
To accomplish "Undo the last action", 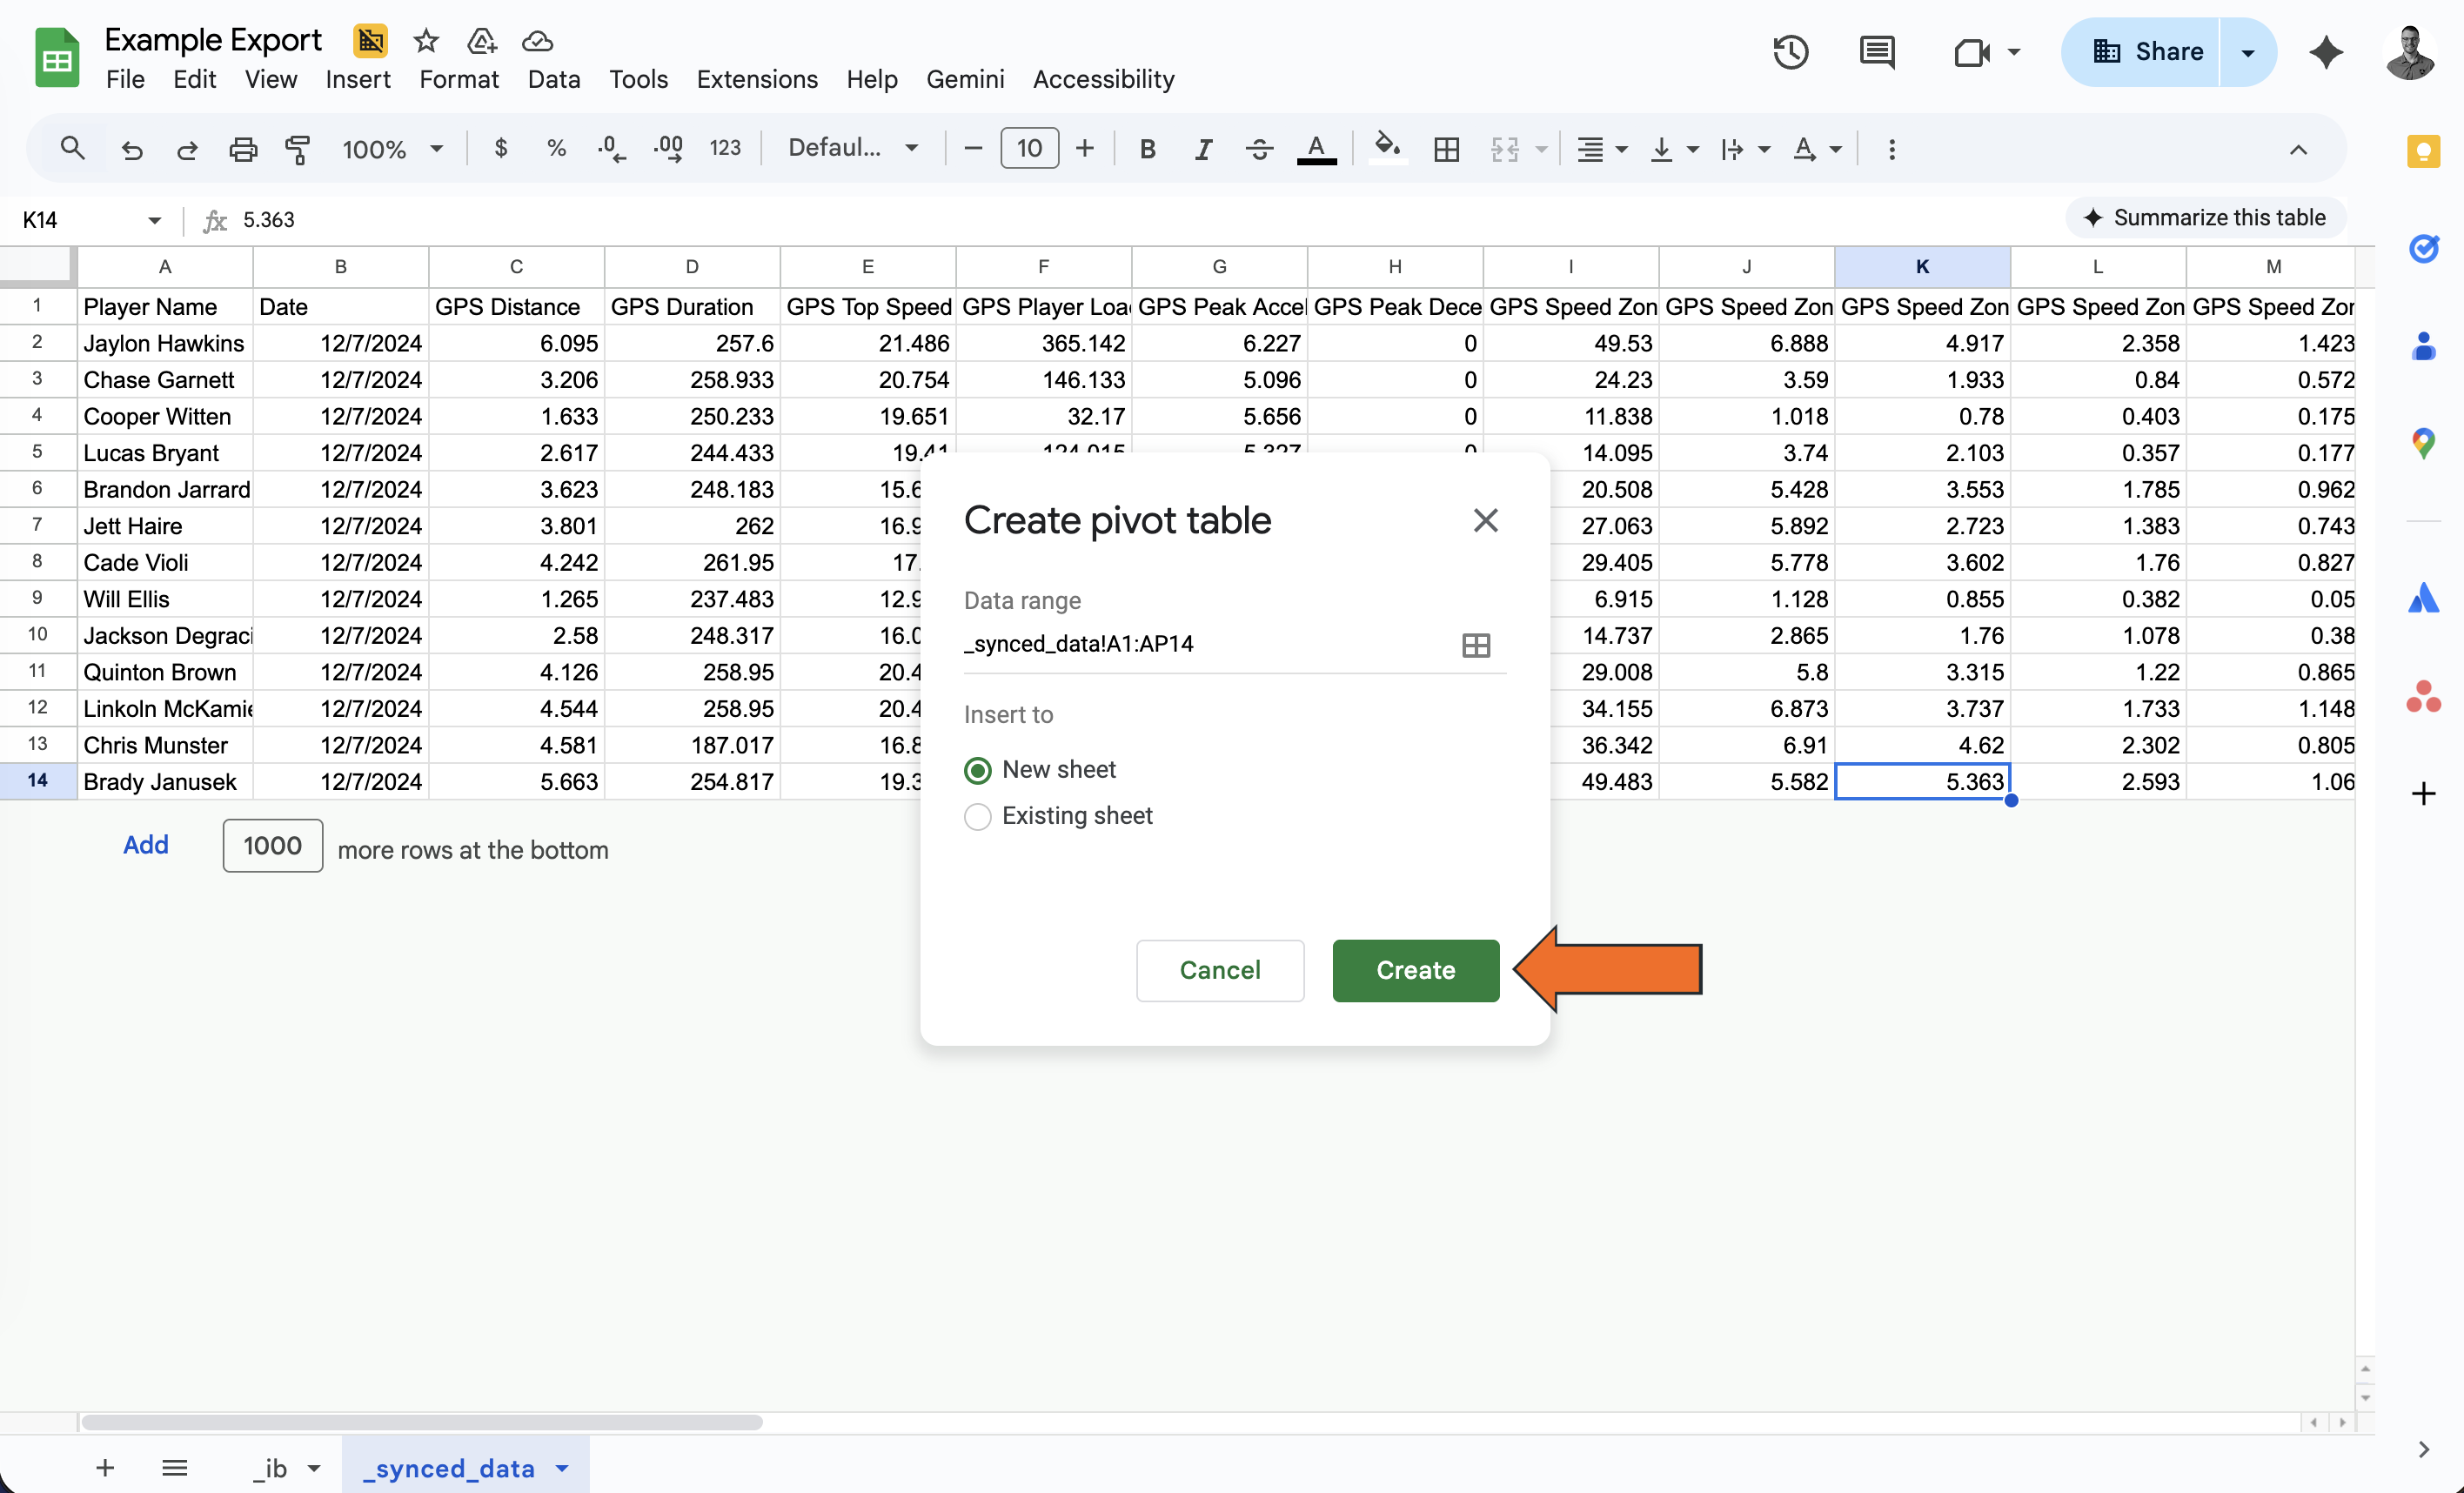I will coord(131,150).
